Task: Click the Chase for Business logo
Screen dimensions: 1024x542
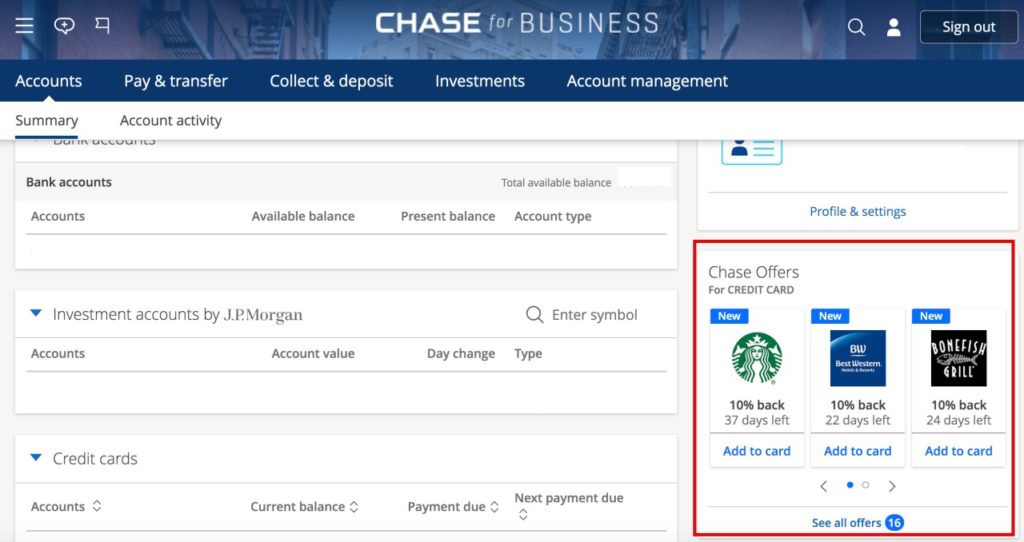Action: [x=517, y=24]
